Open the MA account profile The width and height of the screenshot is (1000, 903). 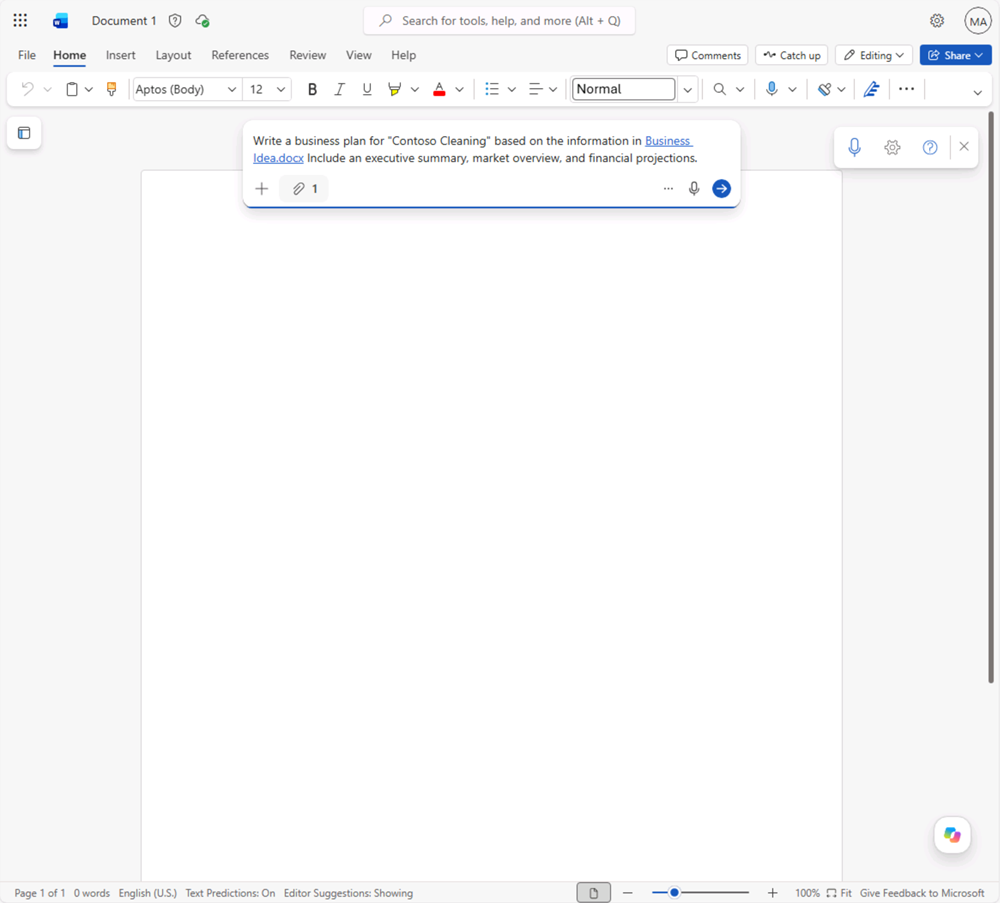coord(978,21)
